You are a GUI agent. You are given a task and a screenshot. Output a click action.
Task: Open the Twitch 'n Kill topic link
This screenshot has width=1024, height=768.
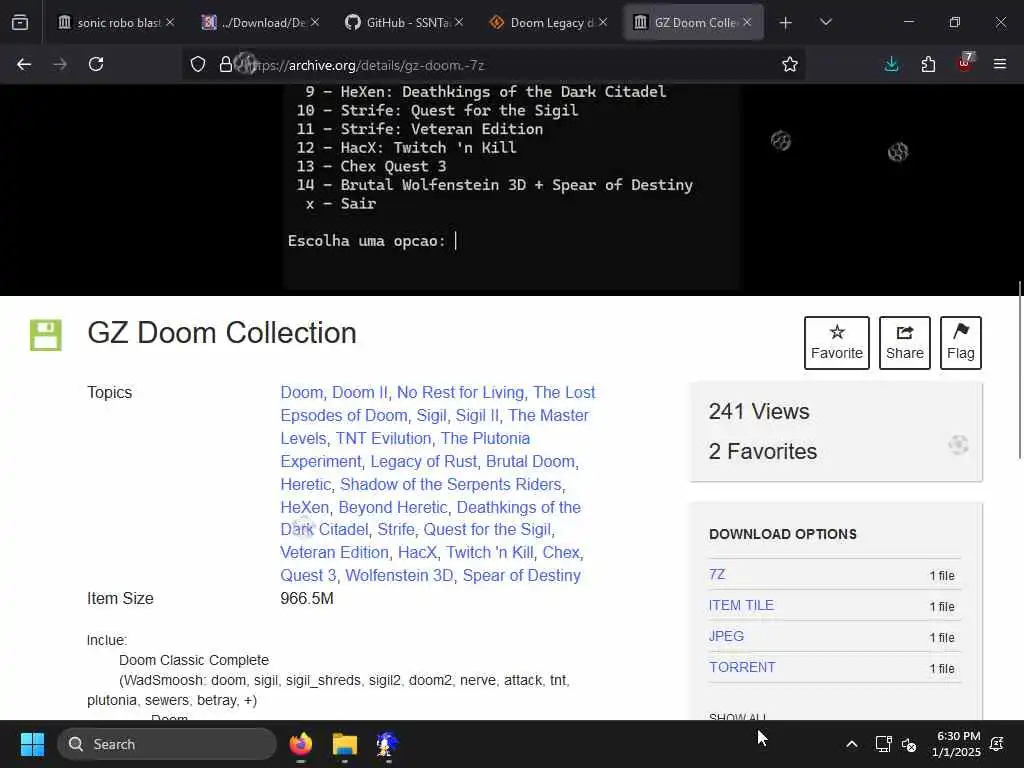point(489,552)
